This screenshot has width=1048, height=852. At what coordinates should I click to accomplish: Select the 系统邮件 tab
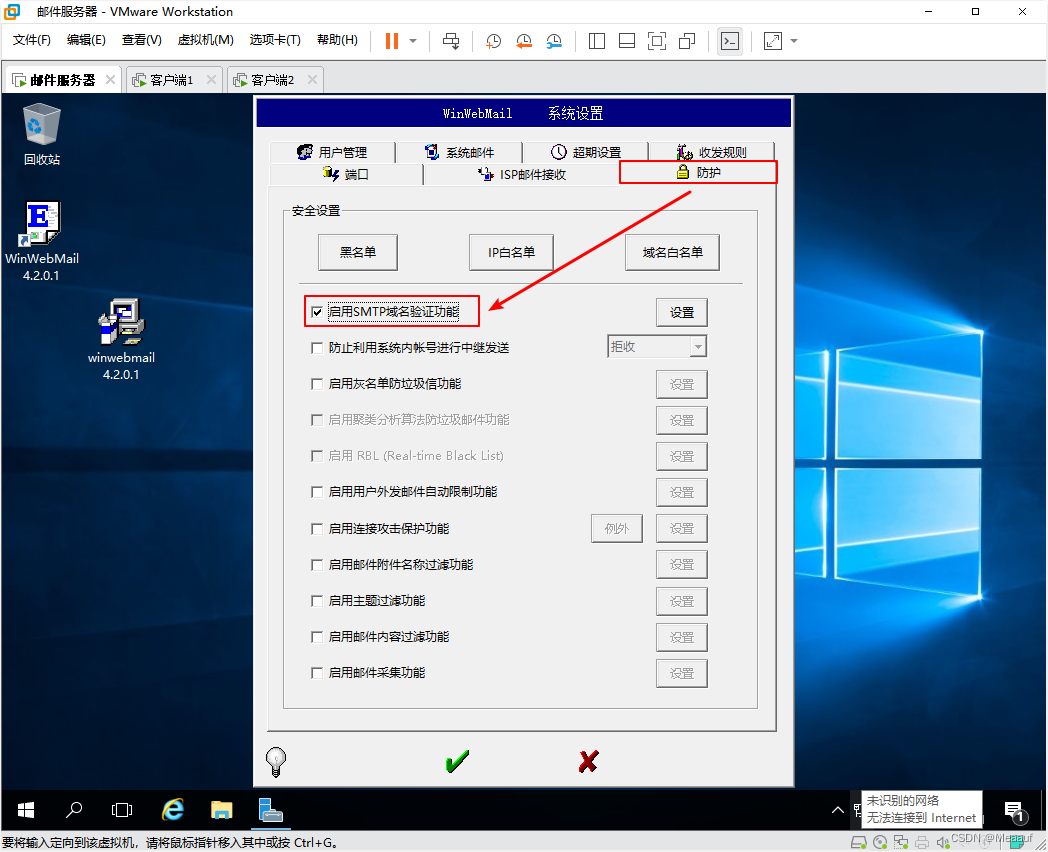459,152
